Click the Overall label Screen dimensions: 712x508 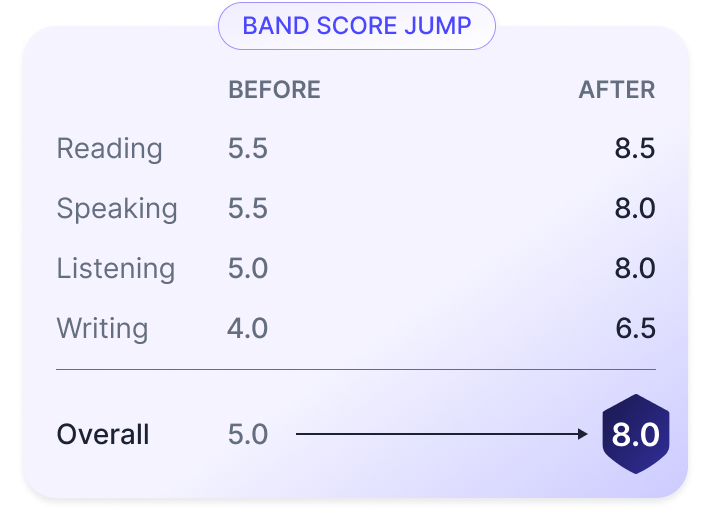click(103, 435)
